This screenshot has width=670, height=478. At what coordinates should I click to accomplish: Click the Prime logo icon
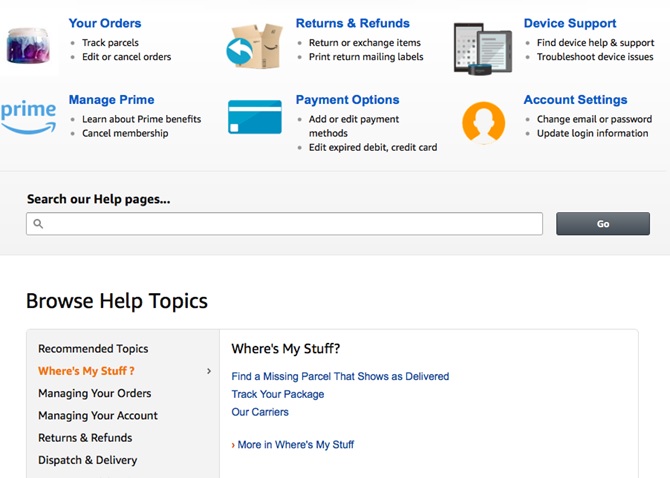click(28, 117)
